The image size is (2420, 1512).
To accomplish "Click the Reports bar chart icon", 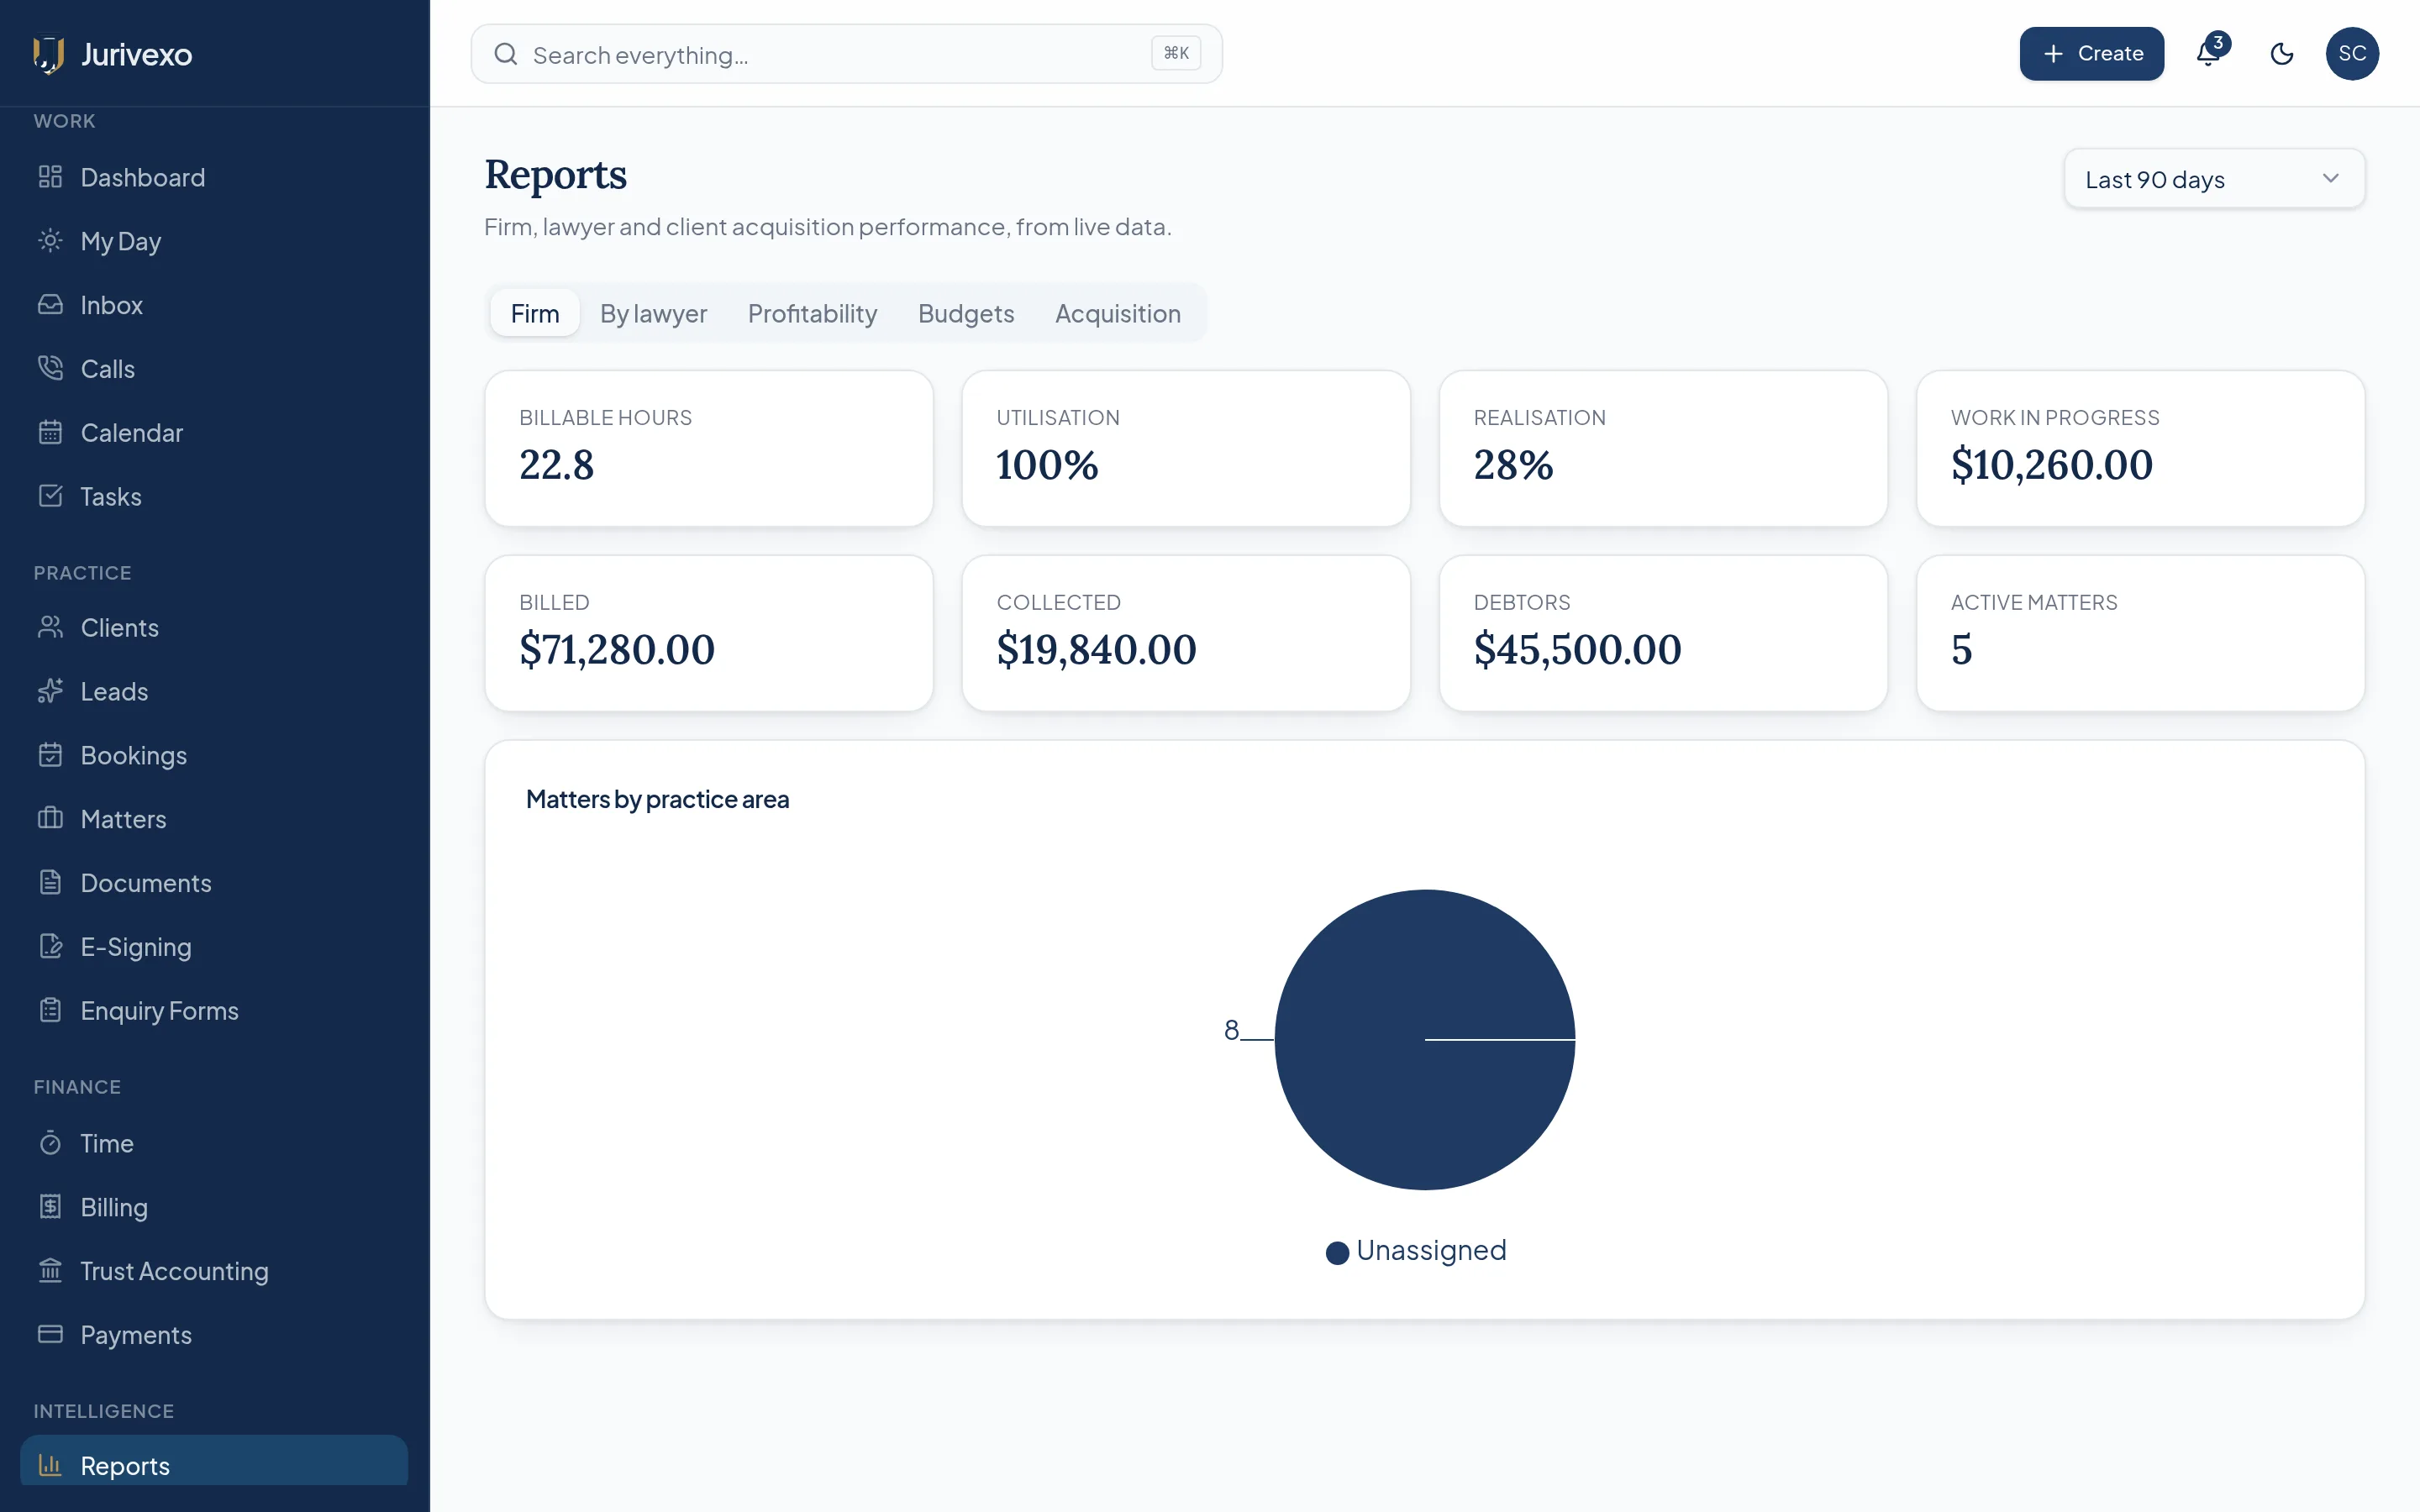I will pos(50,1466).
